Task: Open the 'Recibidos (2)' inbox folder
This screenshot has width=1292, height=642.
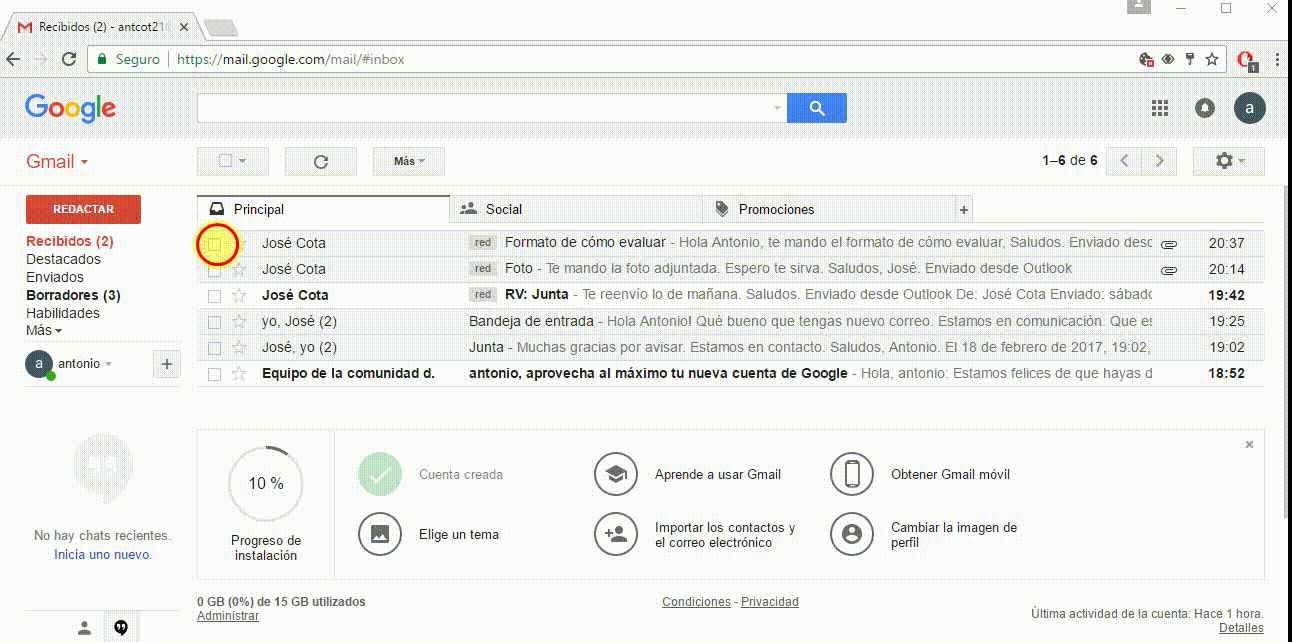Action: click(x=70, y=241)
